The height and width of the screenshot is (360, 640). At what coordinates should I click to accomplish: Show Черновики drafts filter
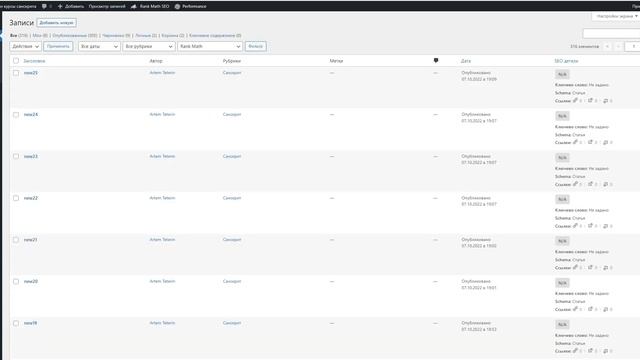click(116, 36)
